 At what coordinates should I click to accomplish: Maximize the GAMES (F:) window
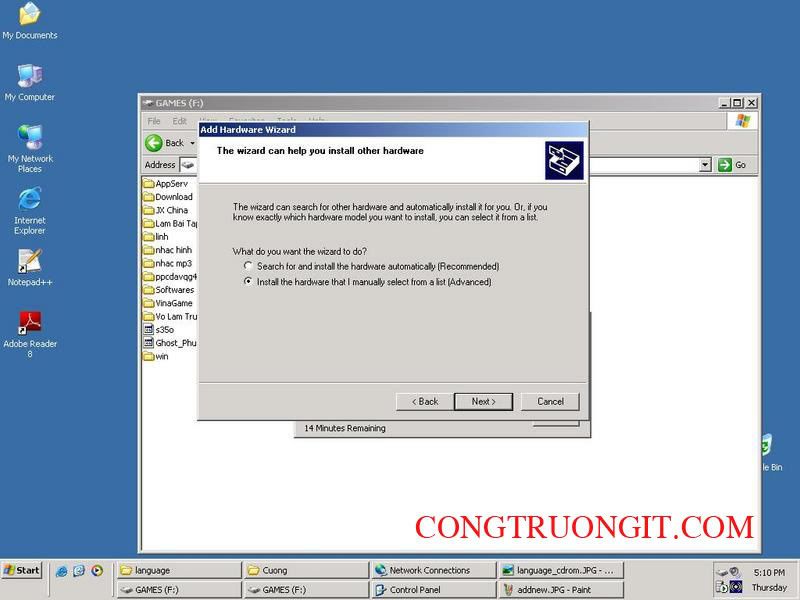pyautogui.click(x=738, y=103)
